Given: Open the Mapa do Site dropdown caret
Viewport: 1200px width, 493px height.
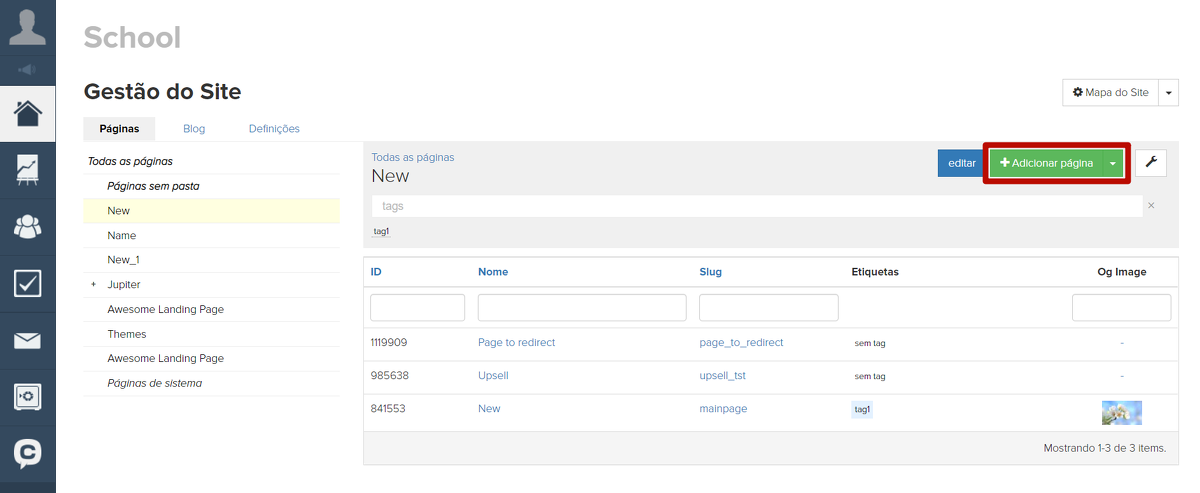Looking at the screenshot, I should tap(1169, 92).
